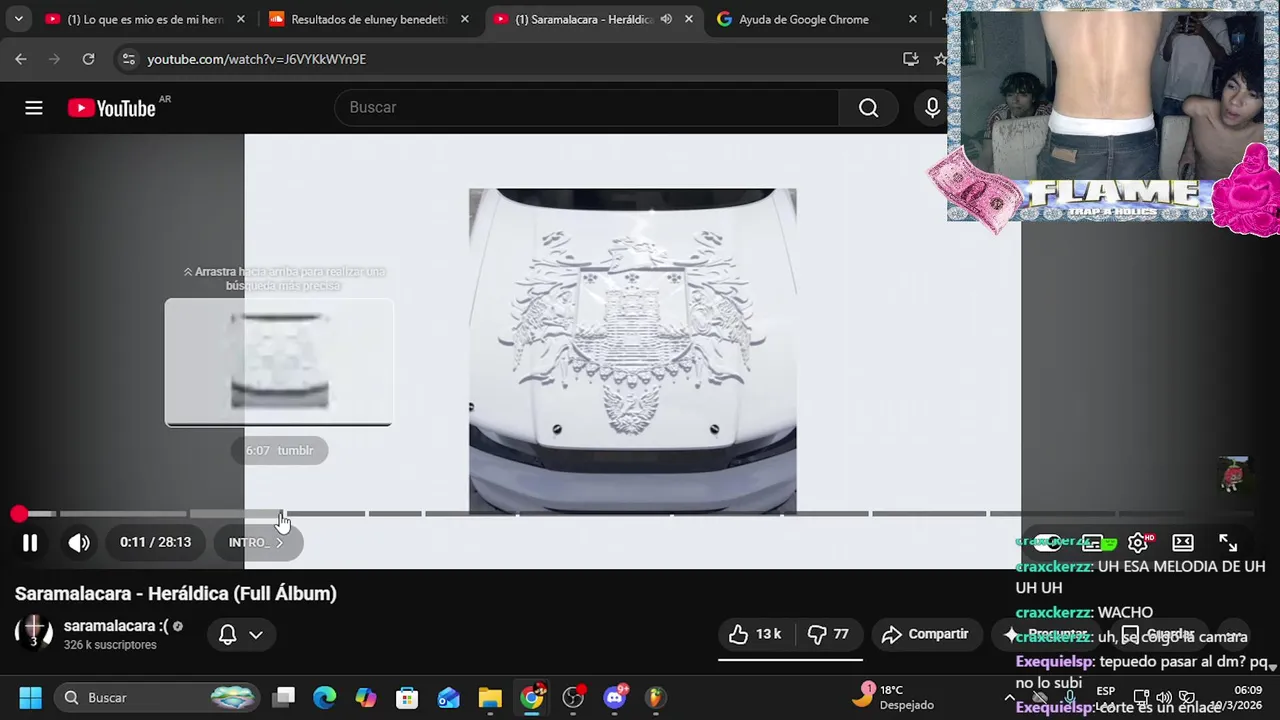Click the URL in the address bar
The image size is (1280, 720).
[257, 59]
